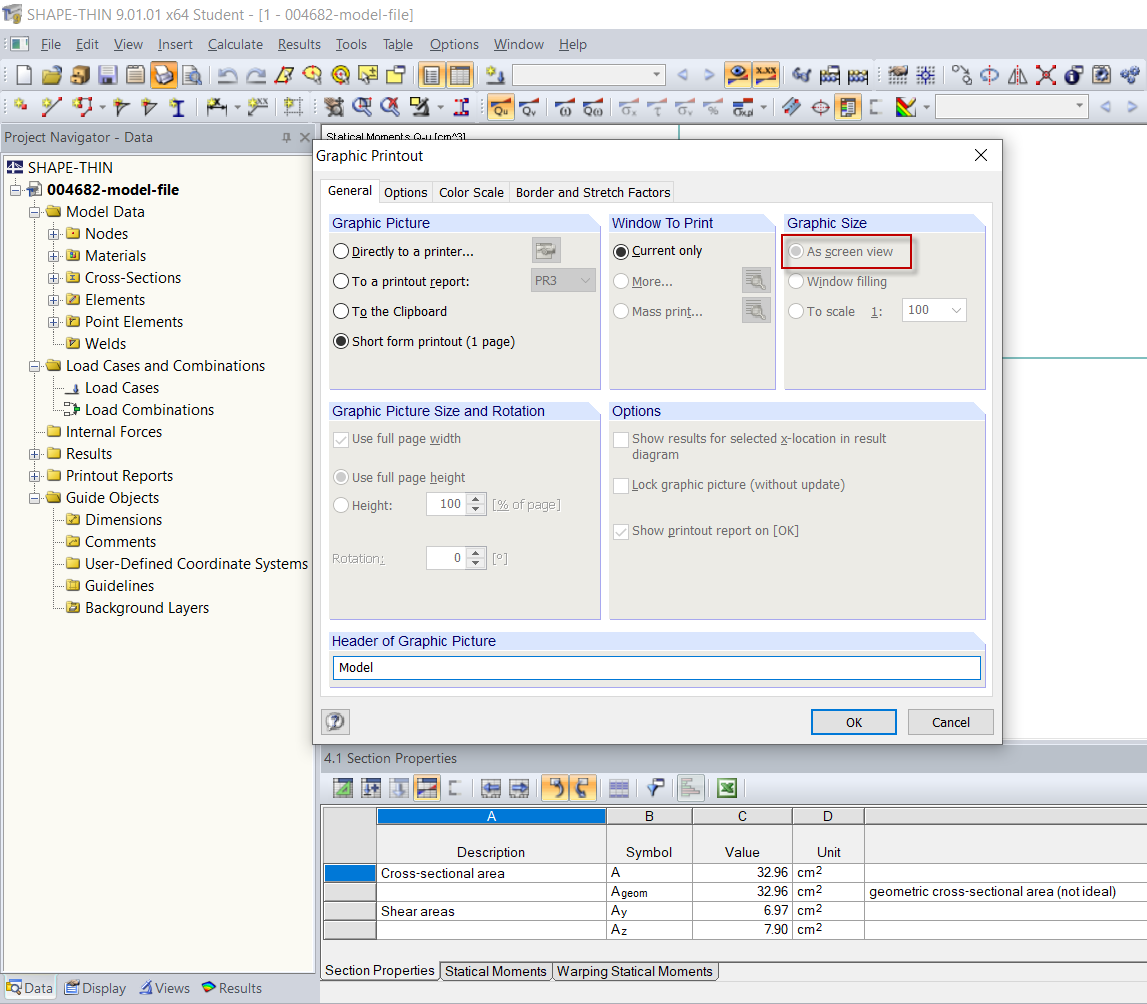Click the Undo arrow icon

(227, 75)
